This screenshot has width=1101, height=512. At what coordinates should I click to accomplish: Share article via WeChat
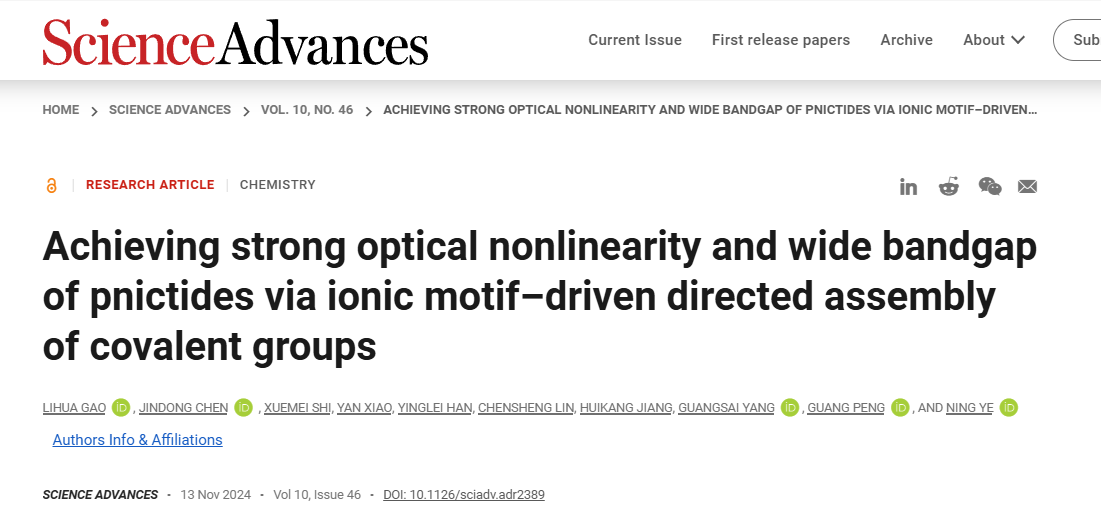tap(989, 186)
